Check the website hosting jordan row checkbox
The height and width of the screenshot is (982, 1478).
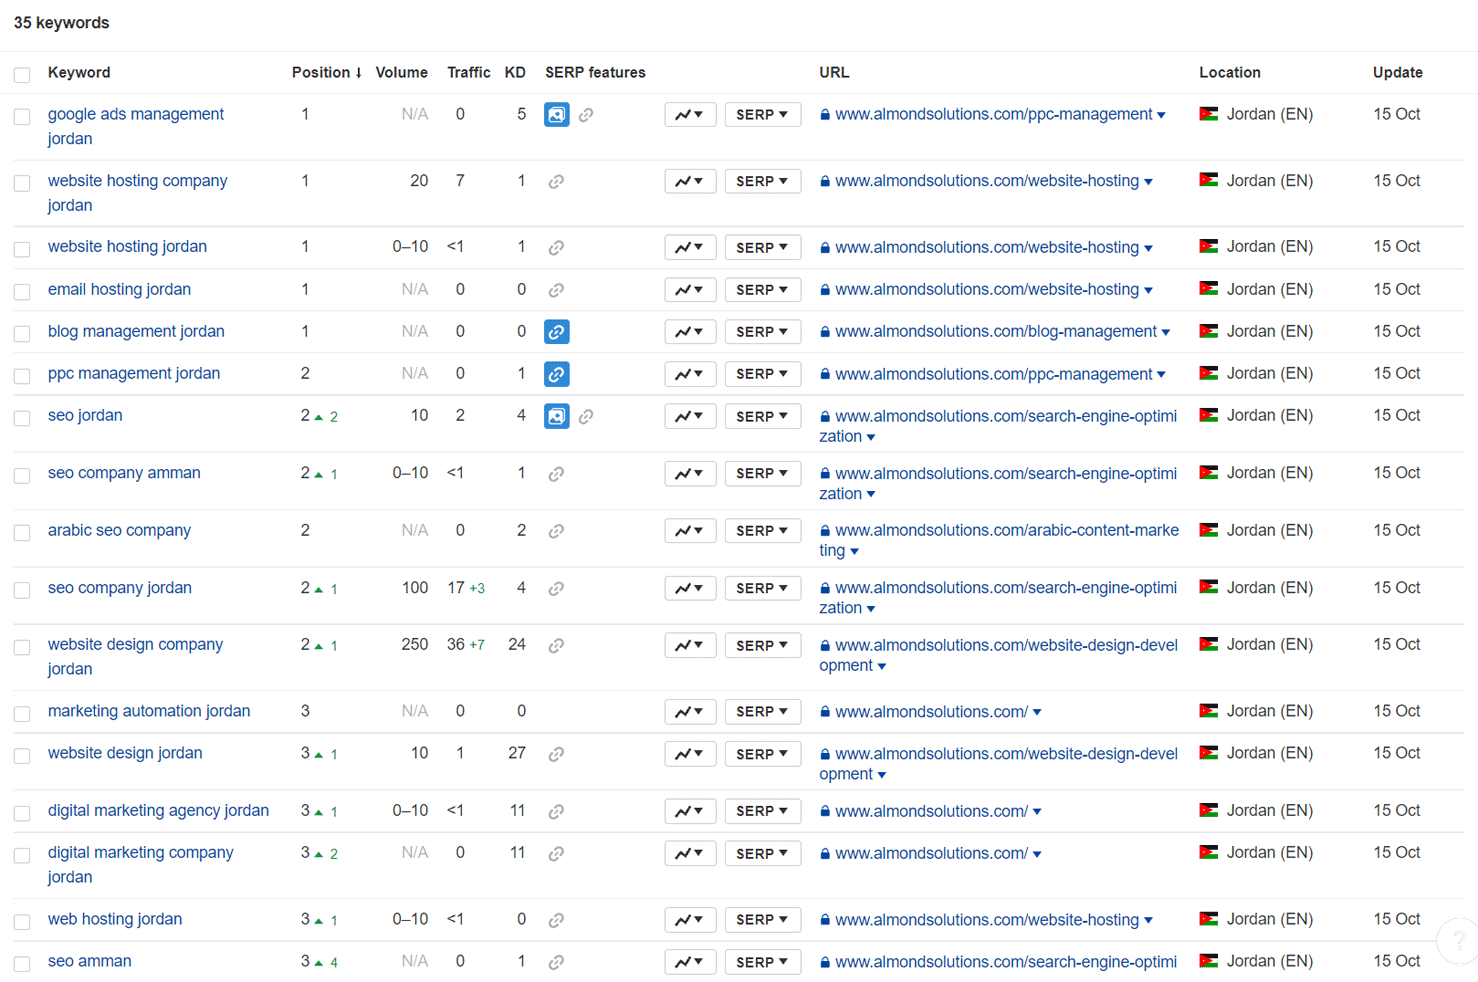(x=22, y=249)
